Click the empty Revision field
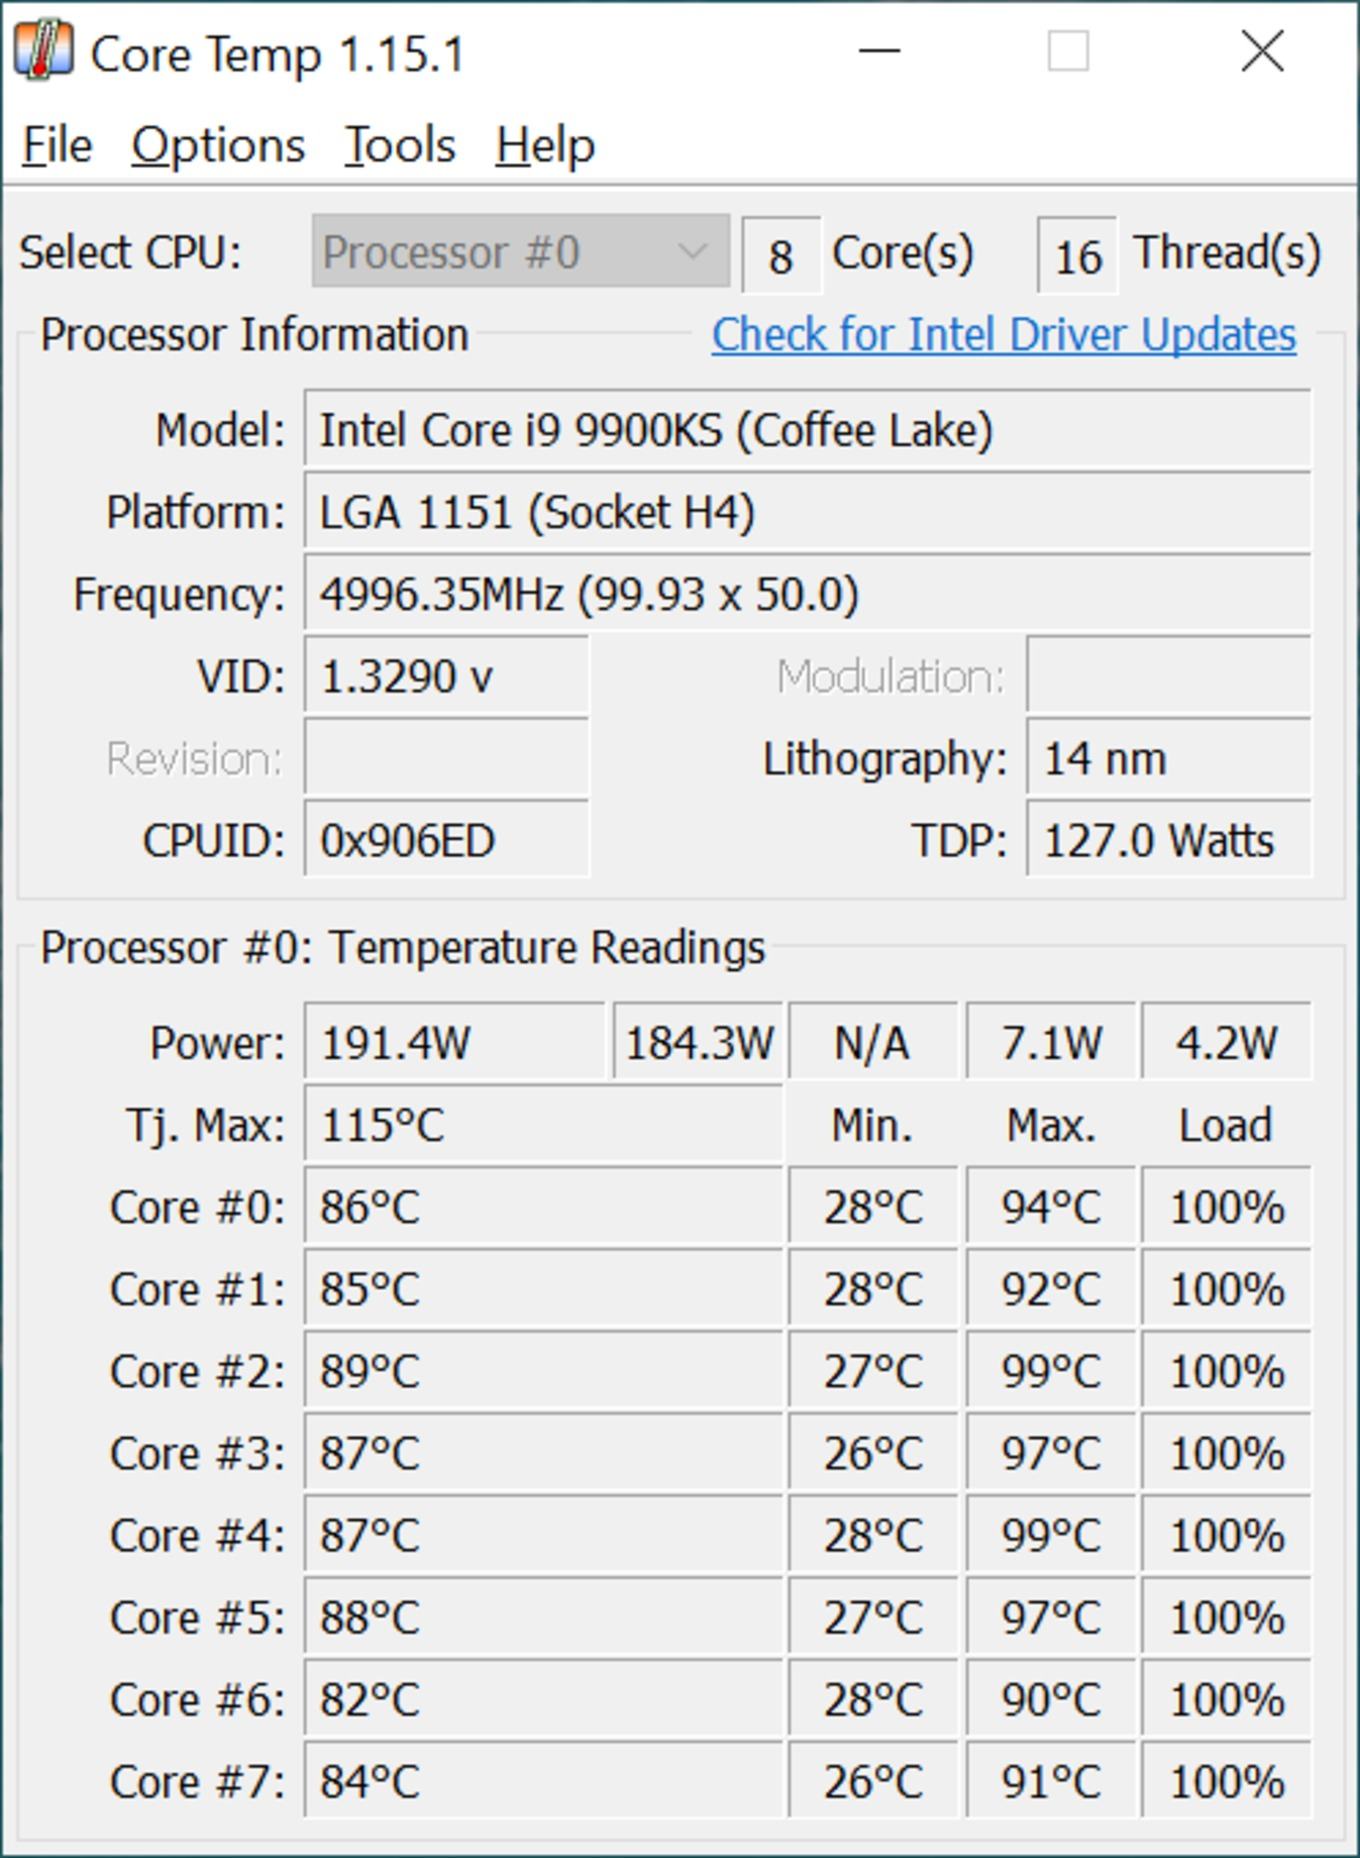 click(x=447, y=759)
